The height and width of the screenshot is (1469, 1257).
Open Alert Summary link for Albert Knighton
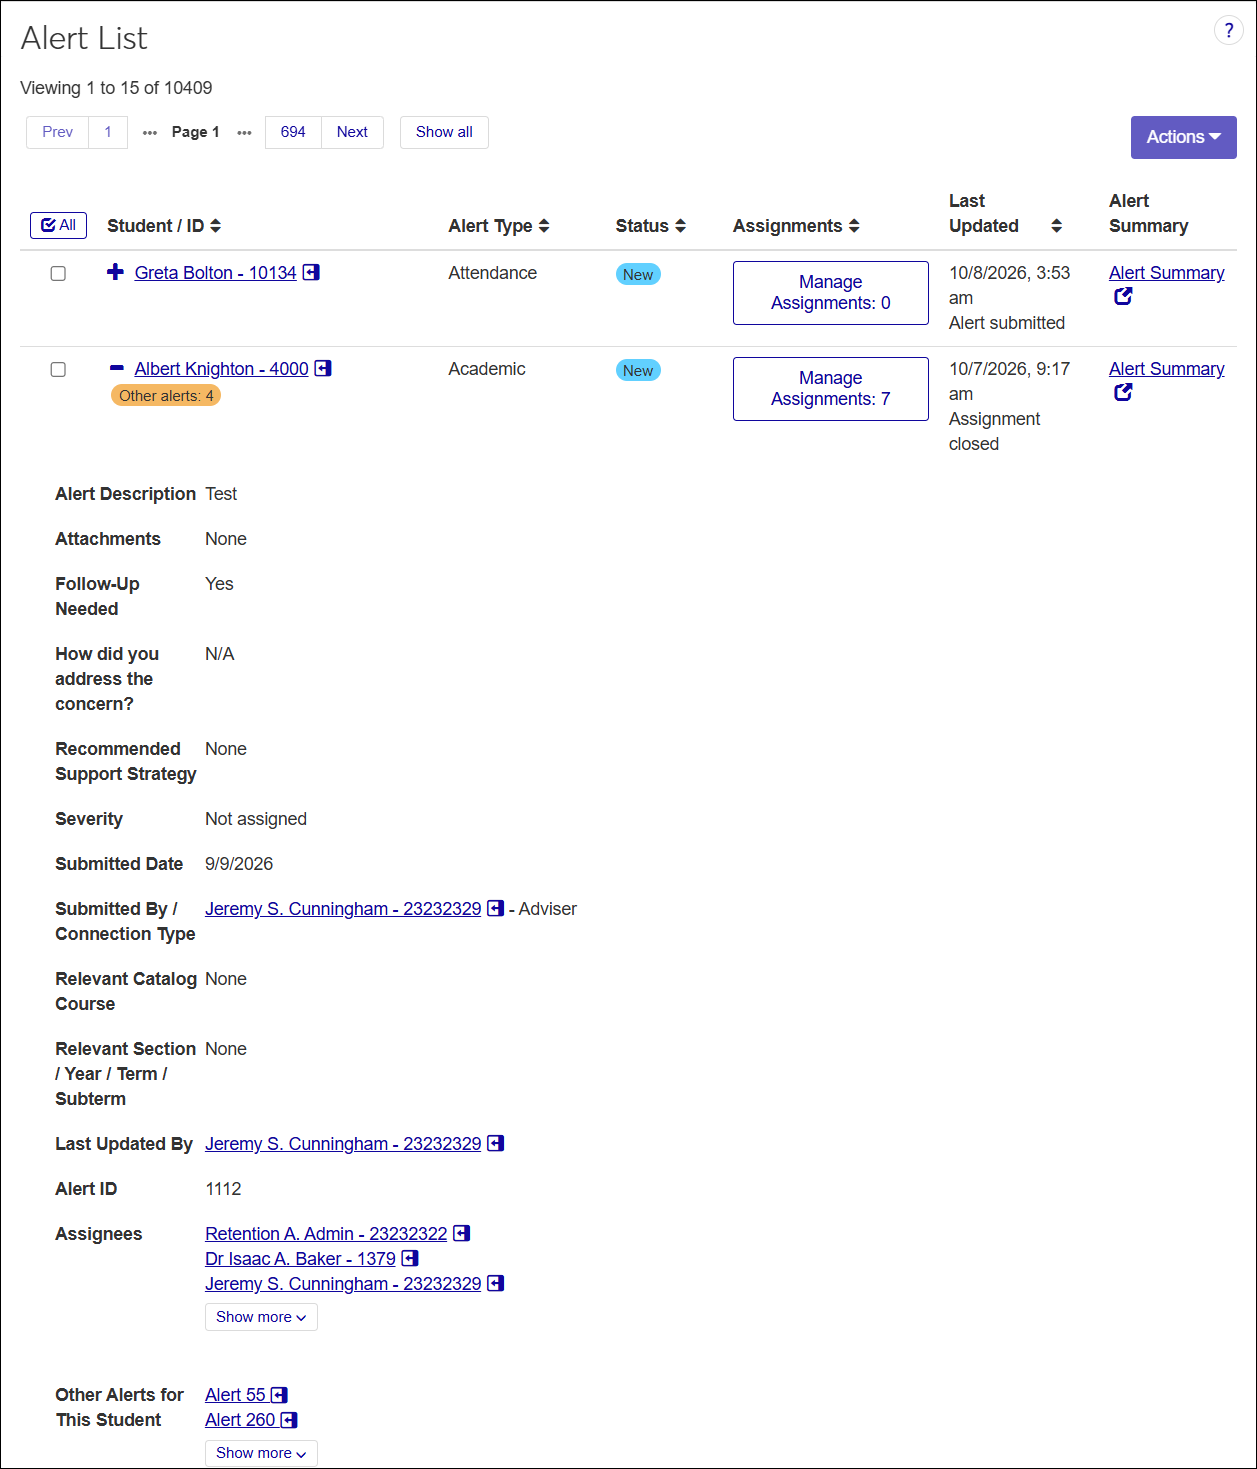point(1166,369)
